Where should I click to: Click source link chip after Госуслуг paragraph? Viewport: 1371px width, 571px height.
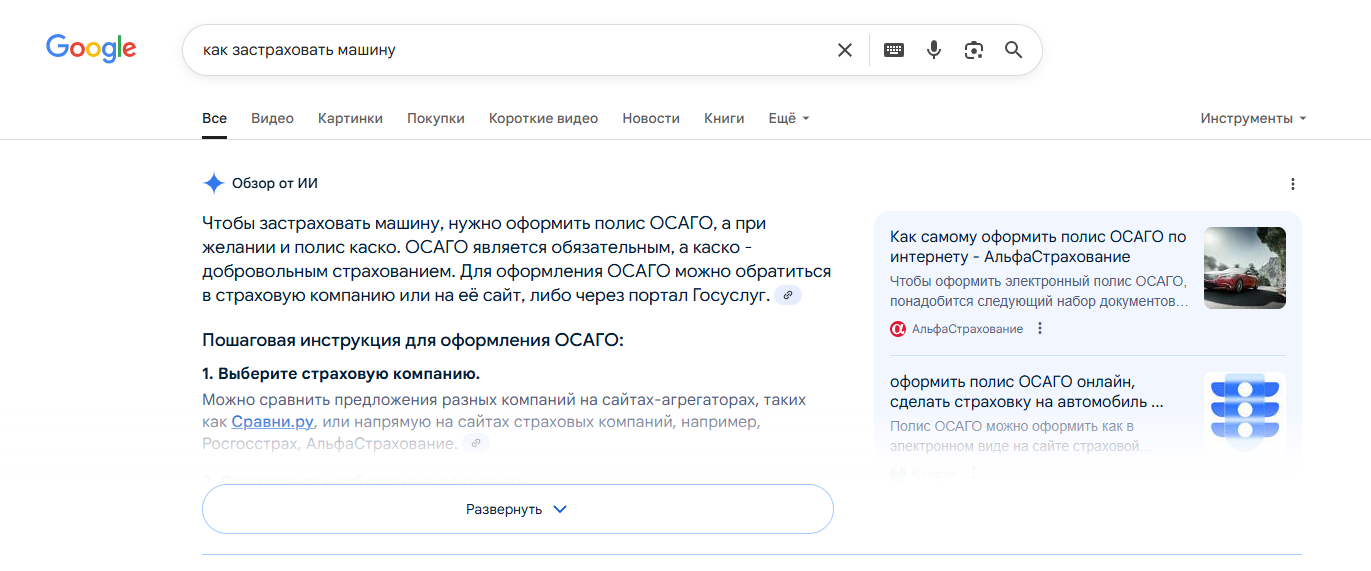[788, 295]
